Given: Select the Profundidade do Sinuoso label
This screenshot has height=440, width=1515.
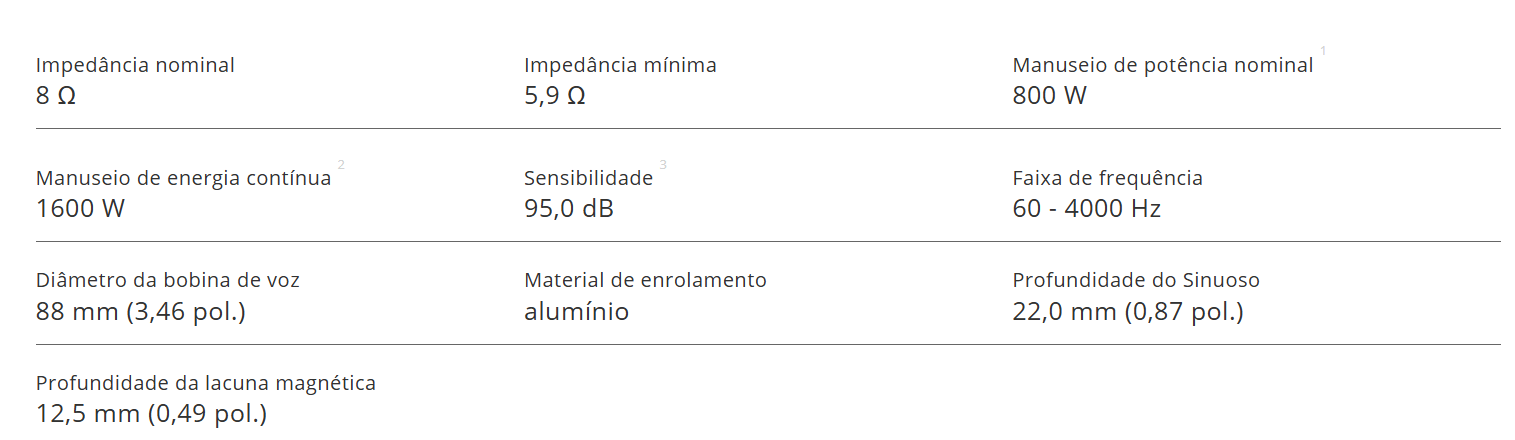Looking at the screenshot, I should (x=1136, y=280).
